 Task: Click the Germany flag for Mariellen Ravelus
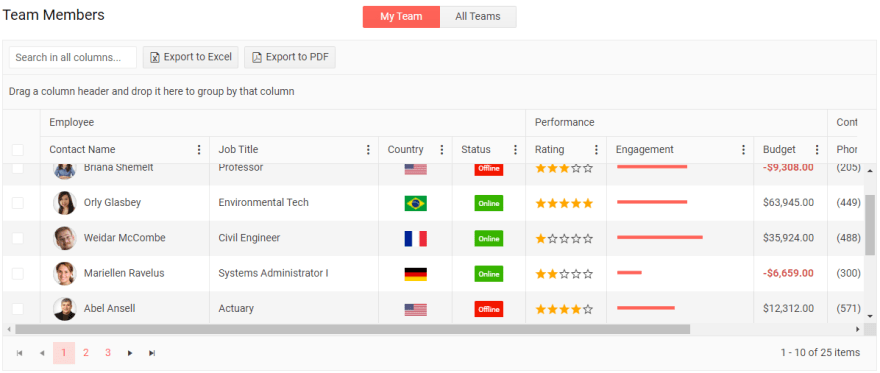(x=415, y=274)
